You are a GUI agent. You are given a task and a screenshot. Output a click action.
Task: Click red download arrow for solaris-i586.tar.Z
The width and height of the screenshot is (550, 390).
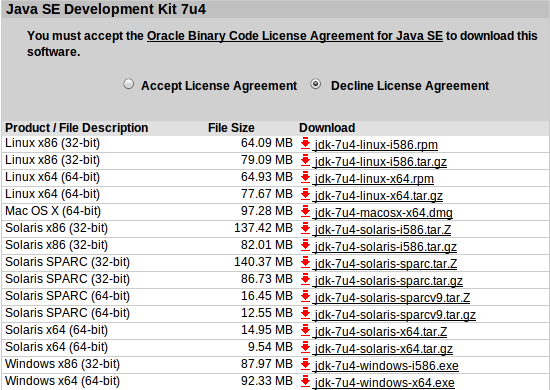click(306, 228)
